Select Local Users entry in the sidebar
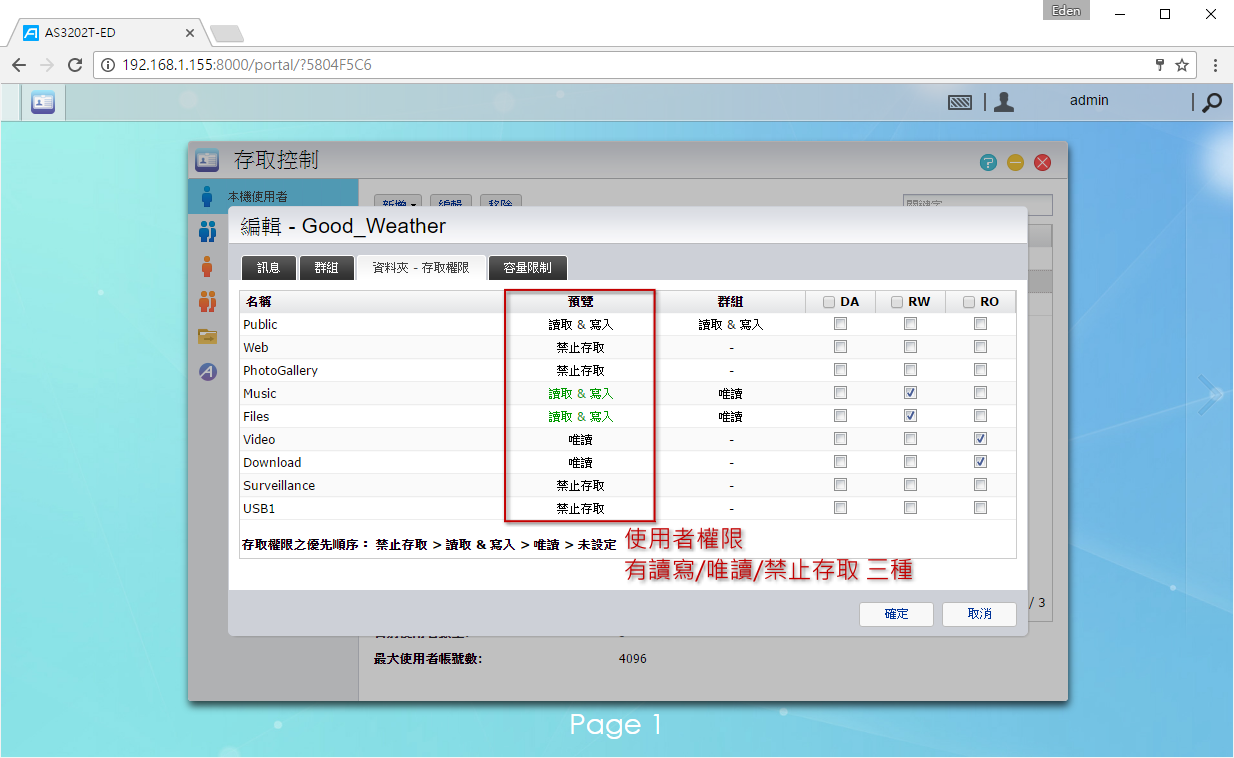Image resolution: width=1234 pixels, height=758 pixels. point(273,196)
